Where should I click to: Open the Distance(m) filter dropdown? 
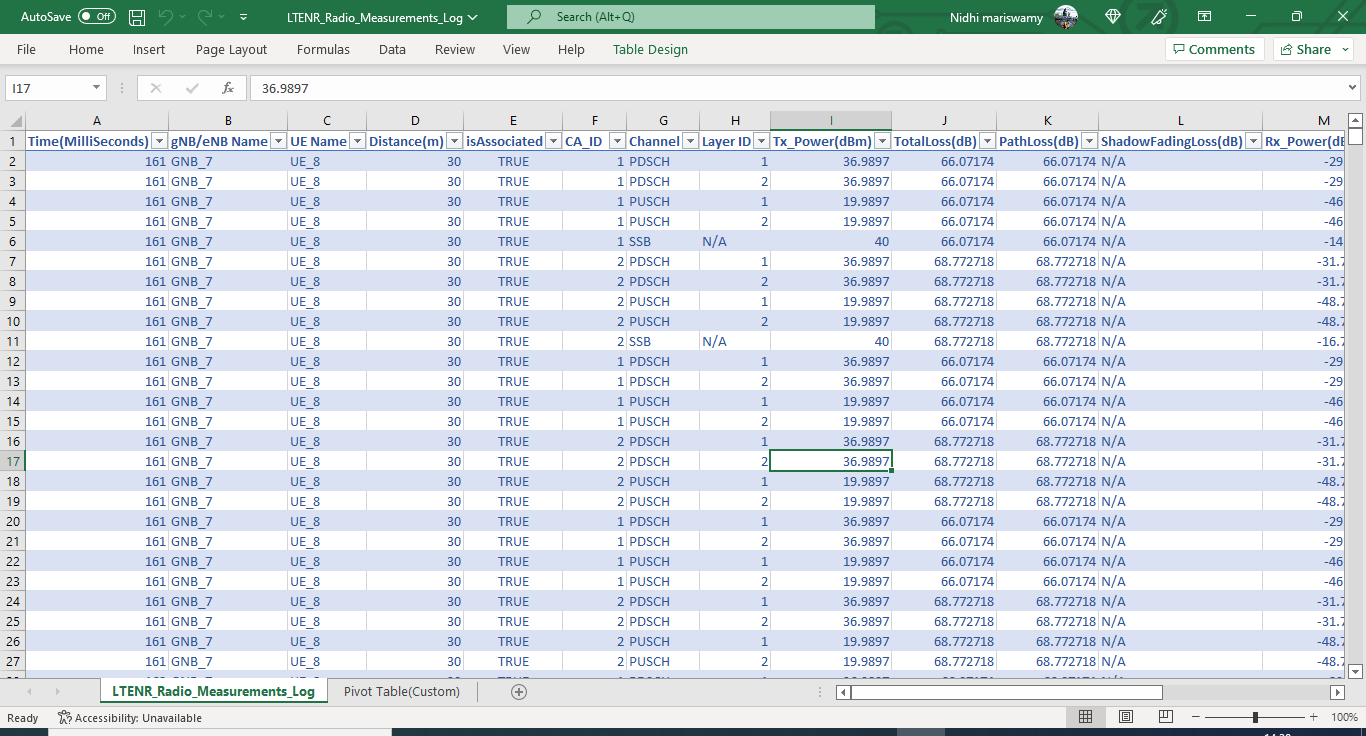454,141
